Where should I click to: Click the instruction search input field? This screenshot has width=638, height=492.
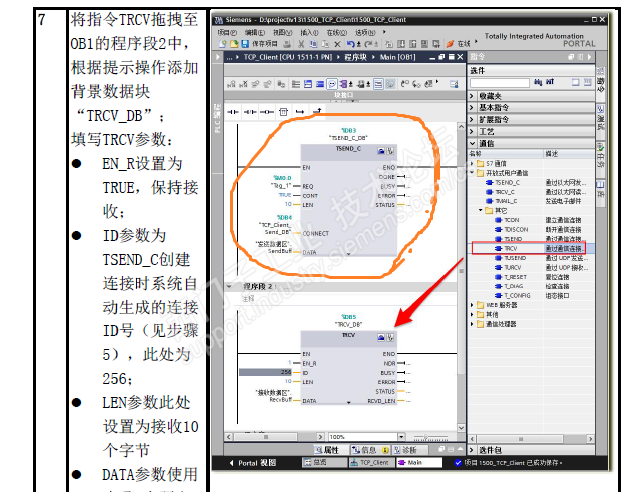500,83
